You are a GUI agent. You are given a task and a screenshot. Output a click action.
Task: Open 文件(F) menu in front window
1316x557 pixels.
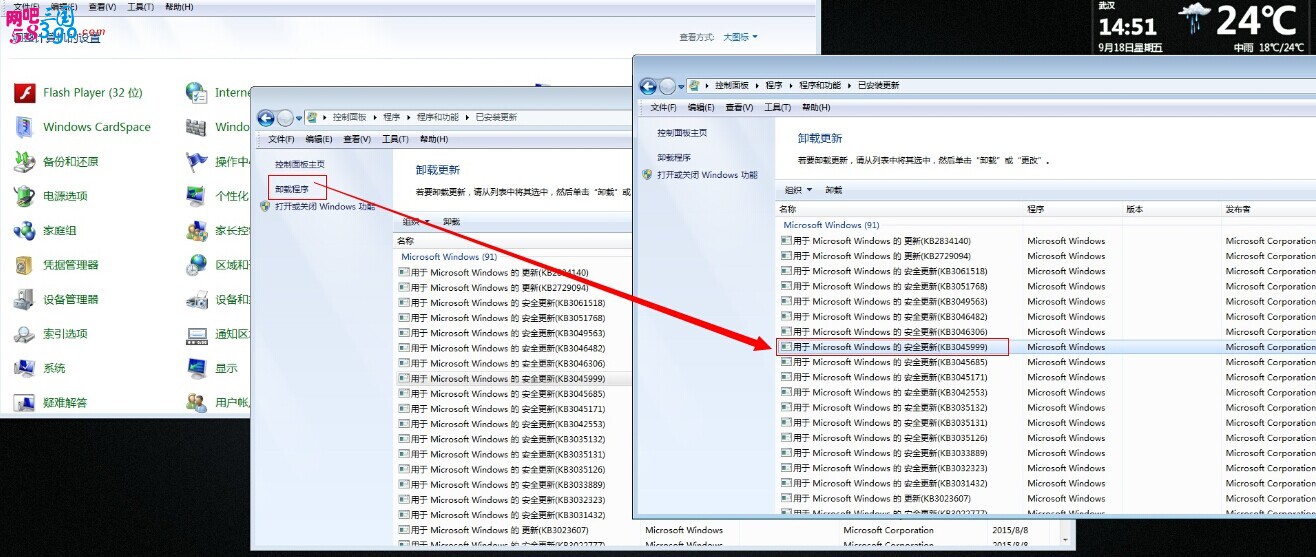[x=663, y=108]
